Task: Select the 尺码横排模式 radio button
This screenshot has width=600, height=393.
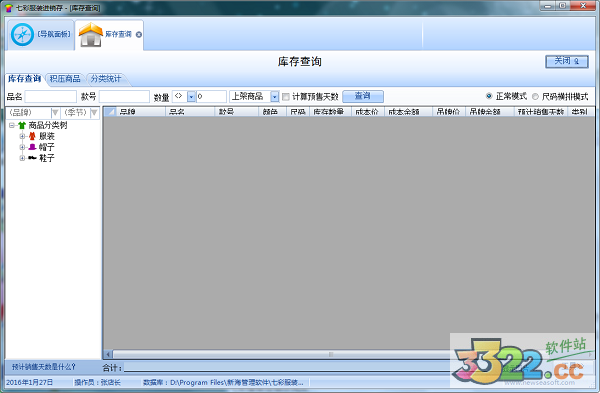Action: 535,96
